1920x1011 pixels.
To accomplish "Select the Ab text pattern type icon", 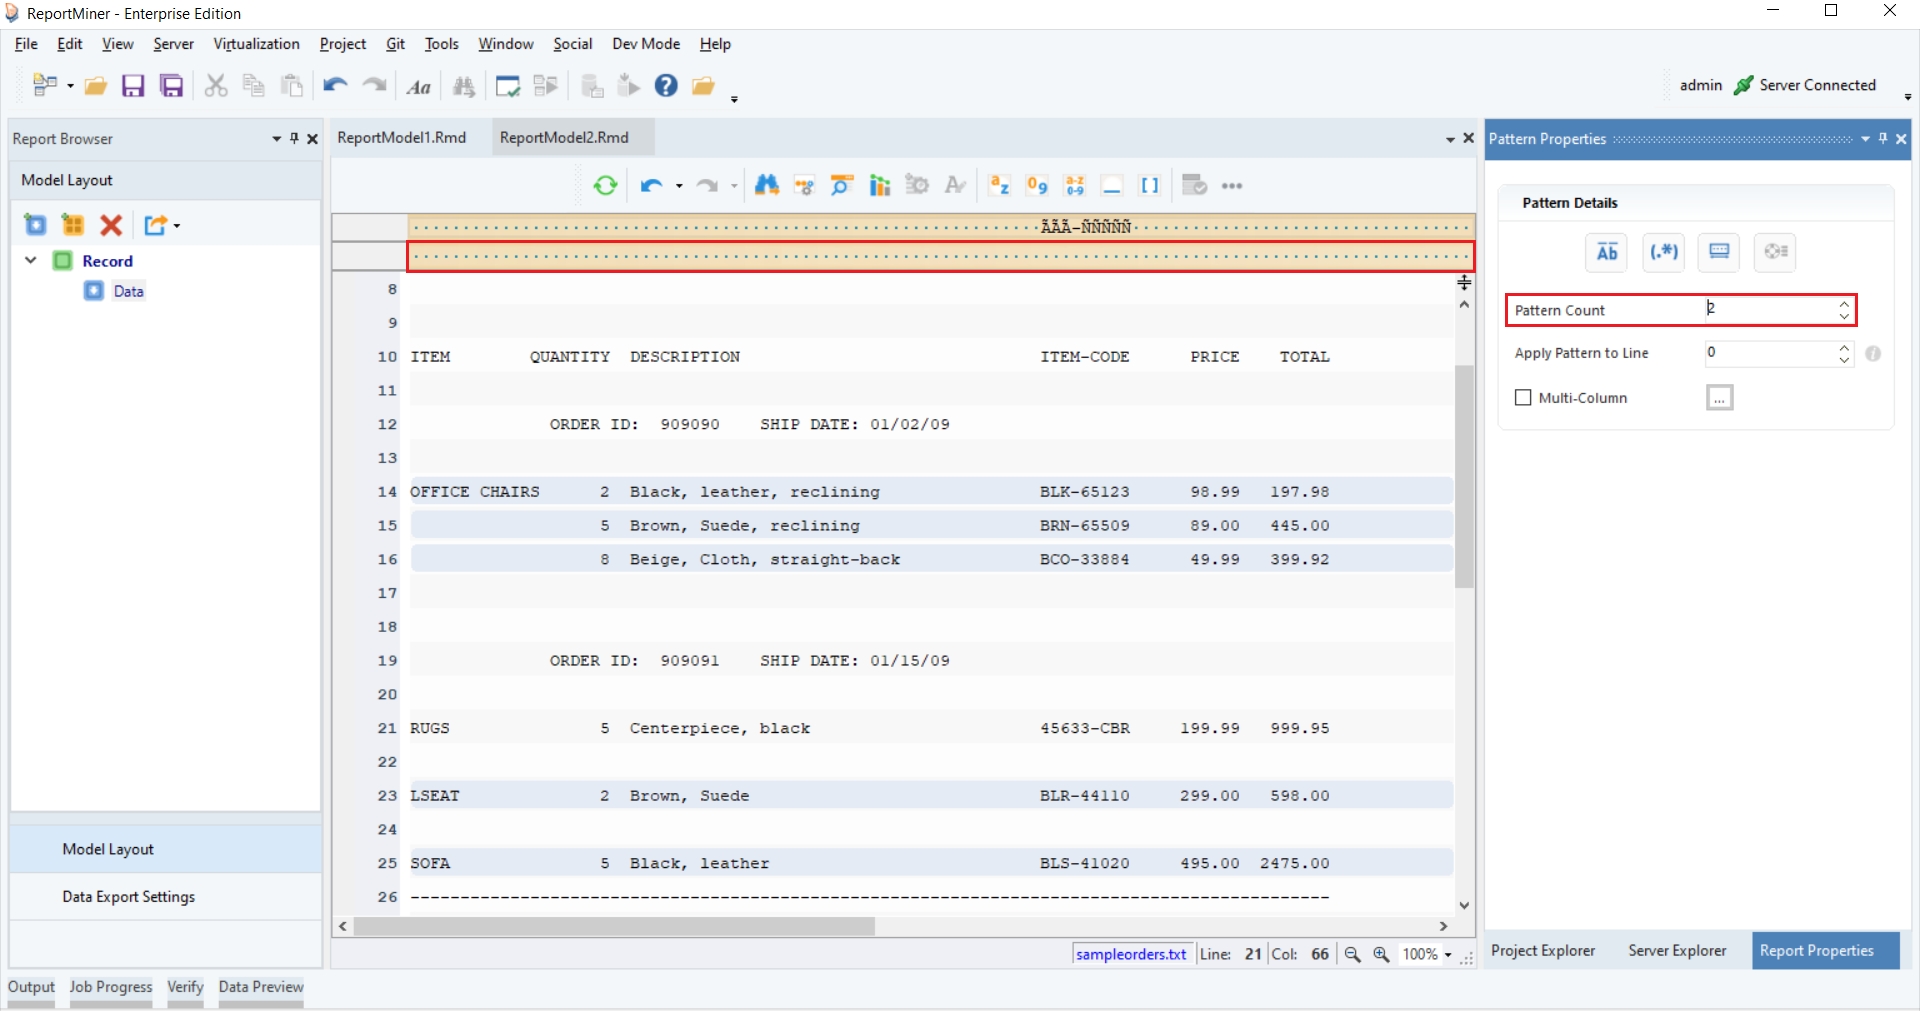I will coord(1606,252).
